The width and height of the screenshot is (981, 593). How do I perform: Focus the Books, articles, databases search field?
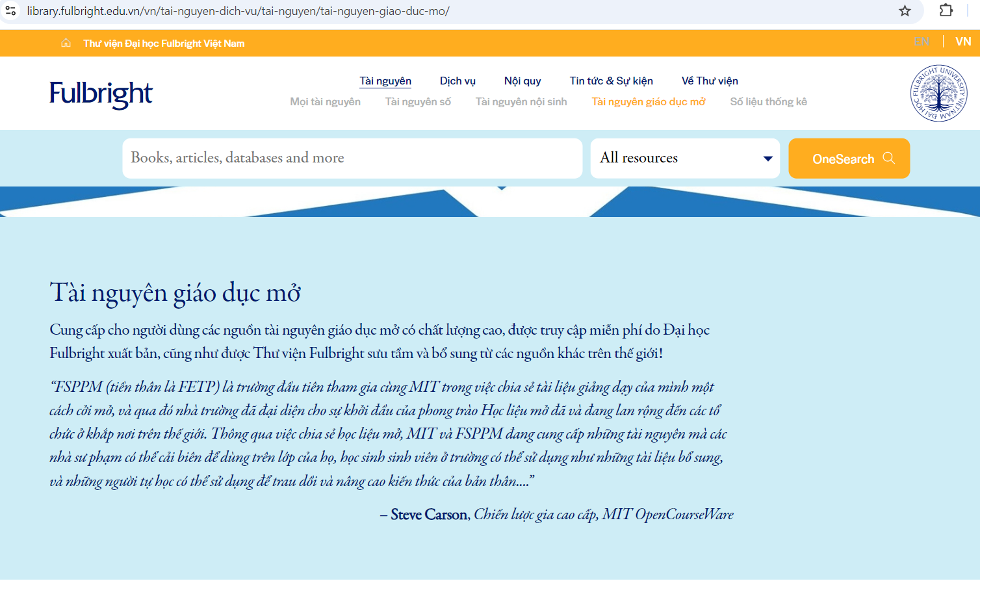(x=352, y=158)
